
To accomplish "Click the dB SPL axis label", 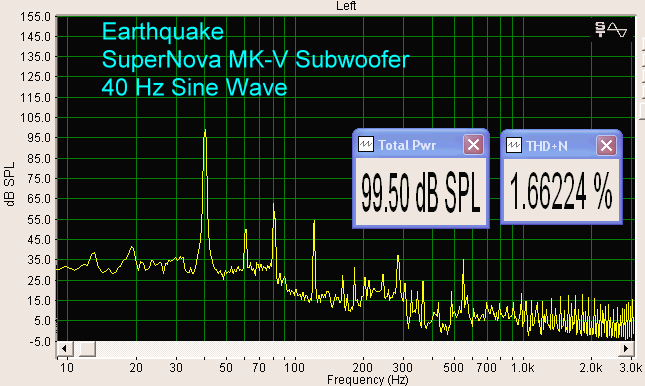I will point(10,184).
